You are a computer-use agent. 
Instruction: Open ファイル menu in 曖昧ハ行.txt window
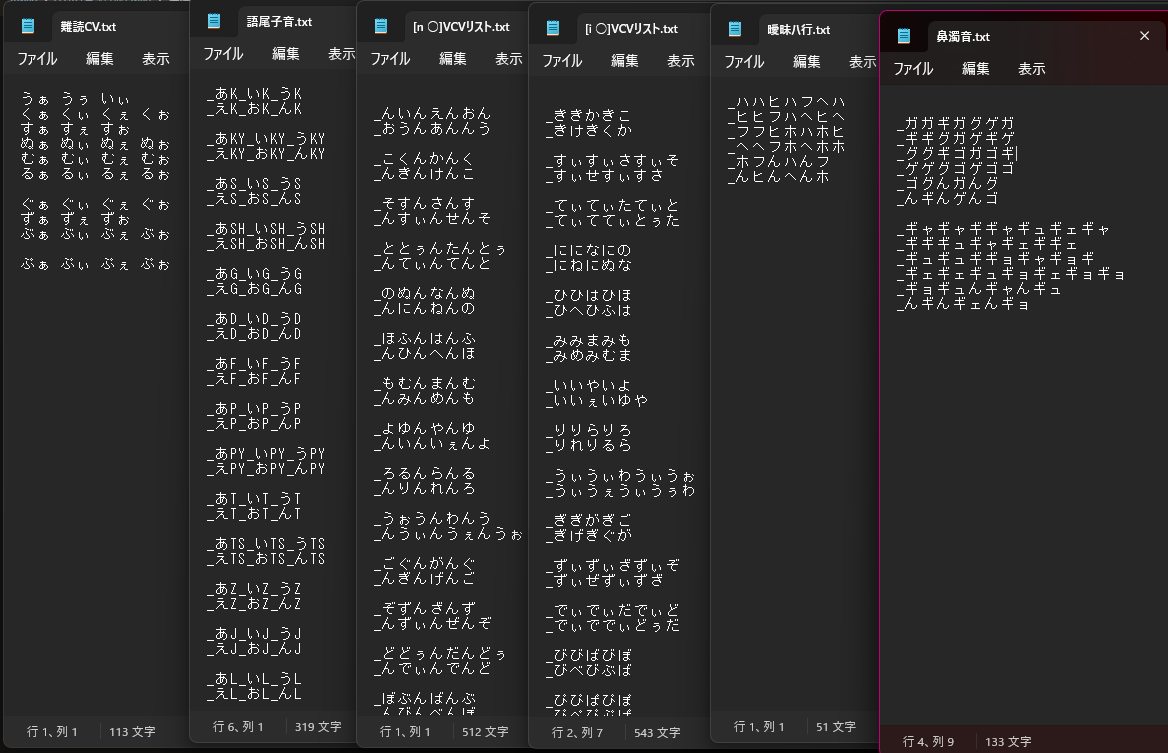pos(744,62)
